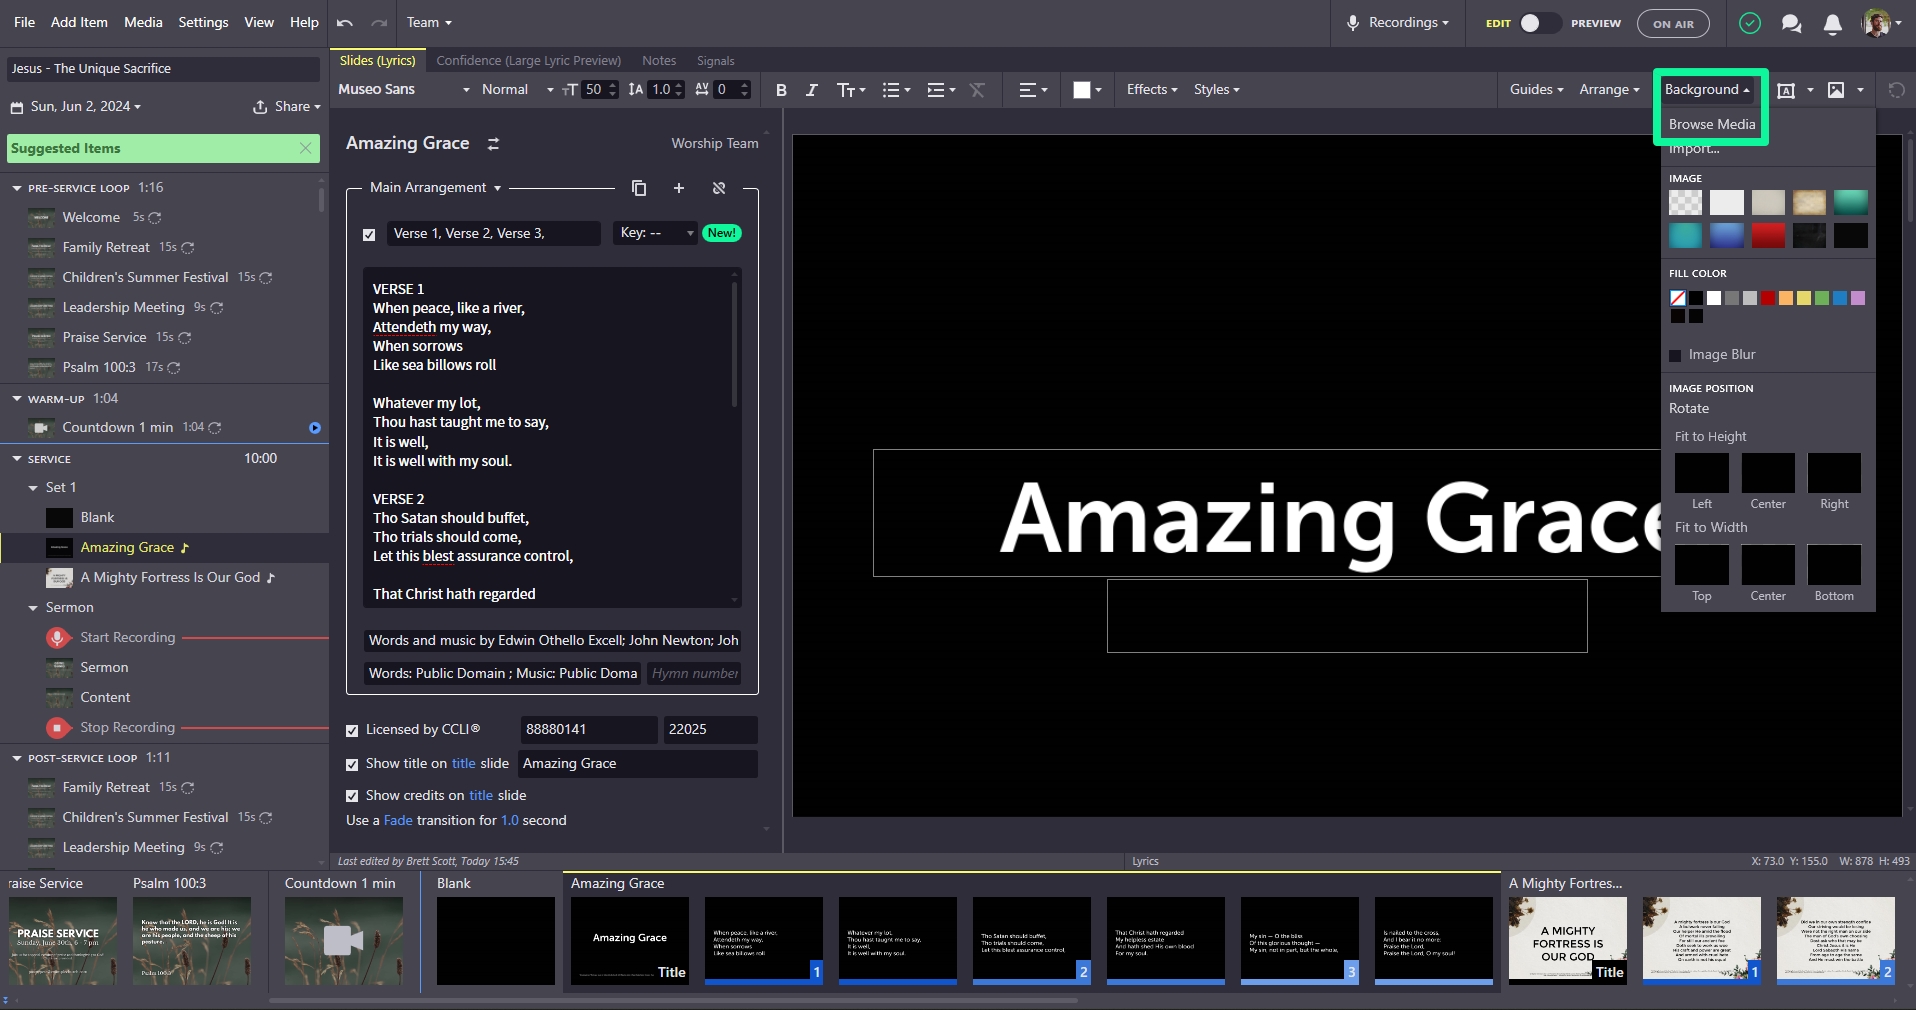Image resolution: width=1916 pixels, height=1010 pixels.
Task: Click the Bold formatting icon
Action: coord(781,90)
